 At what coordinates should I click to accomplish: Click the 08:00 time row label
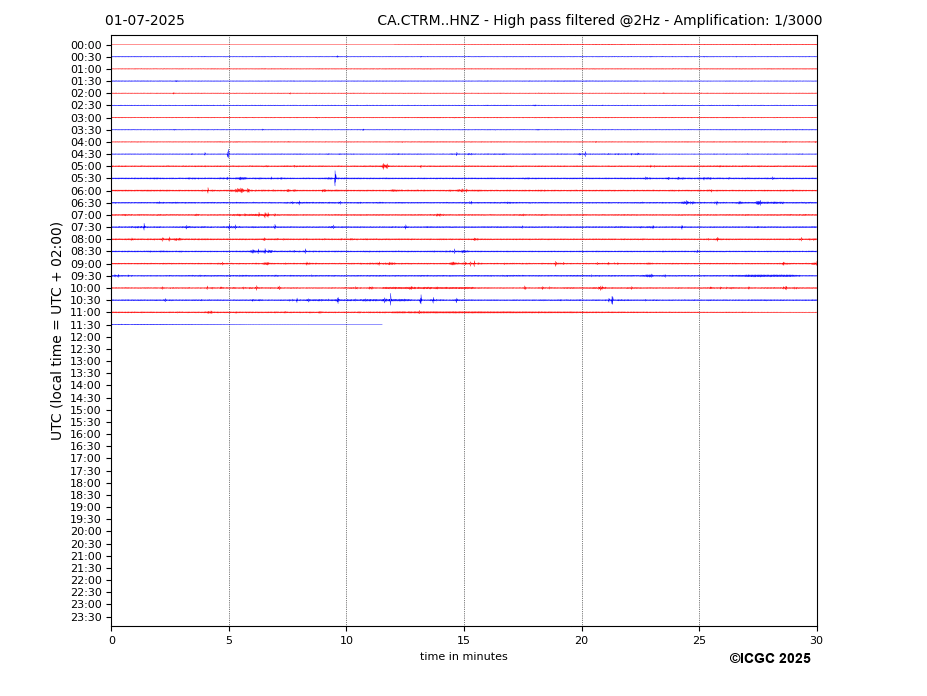(86, 239)
